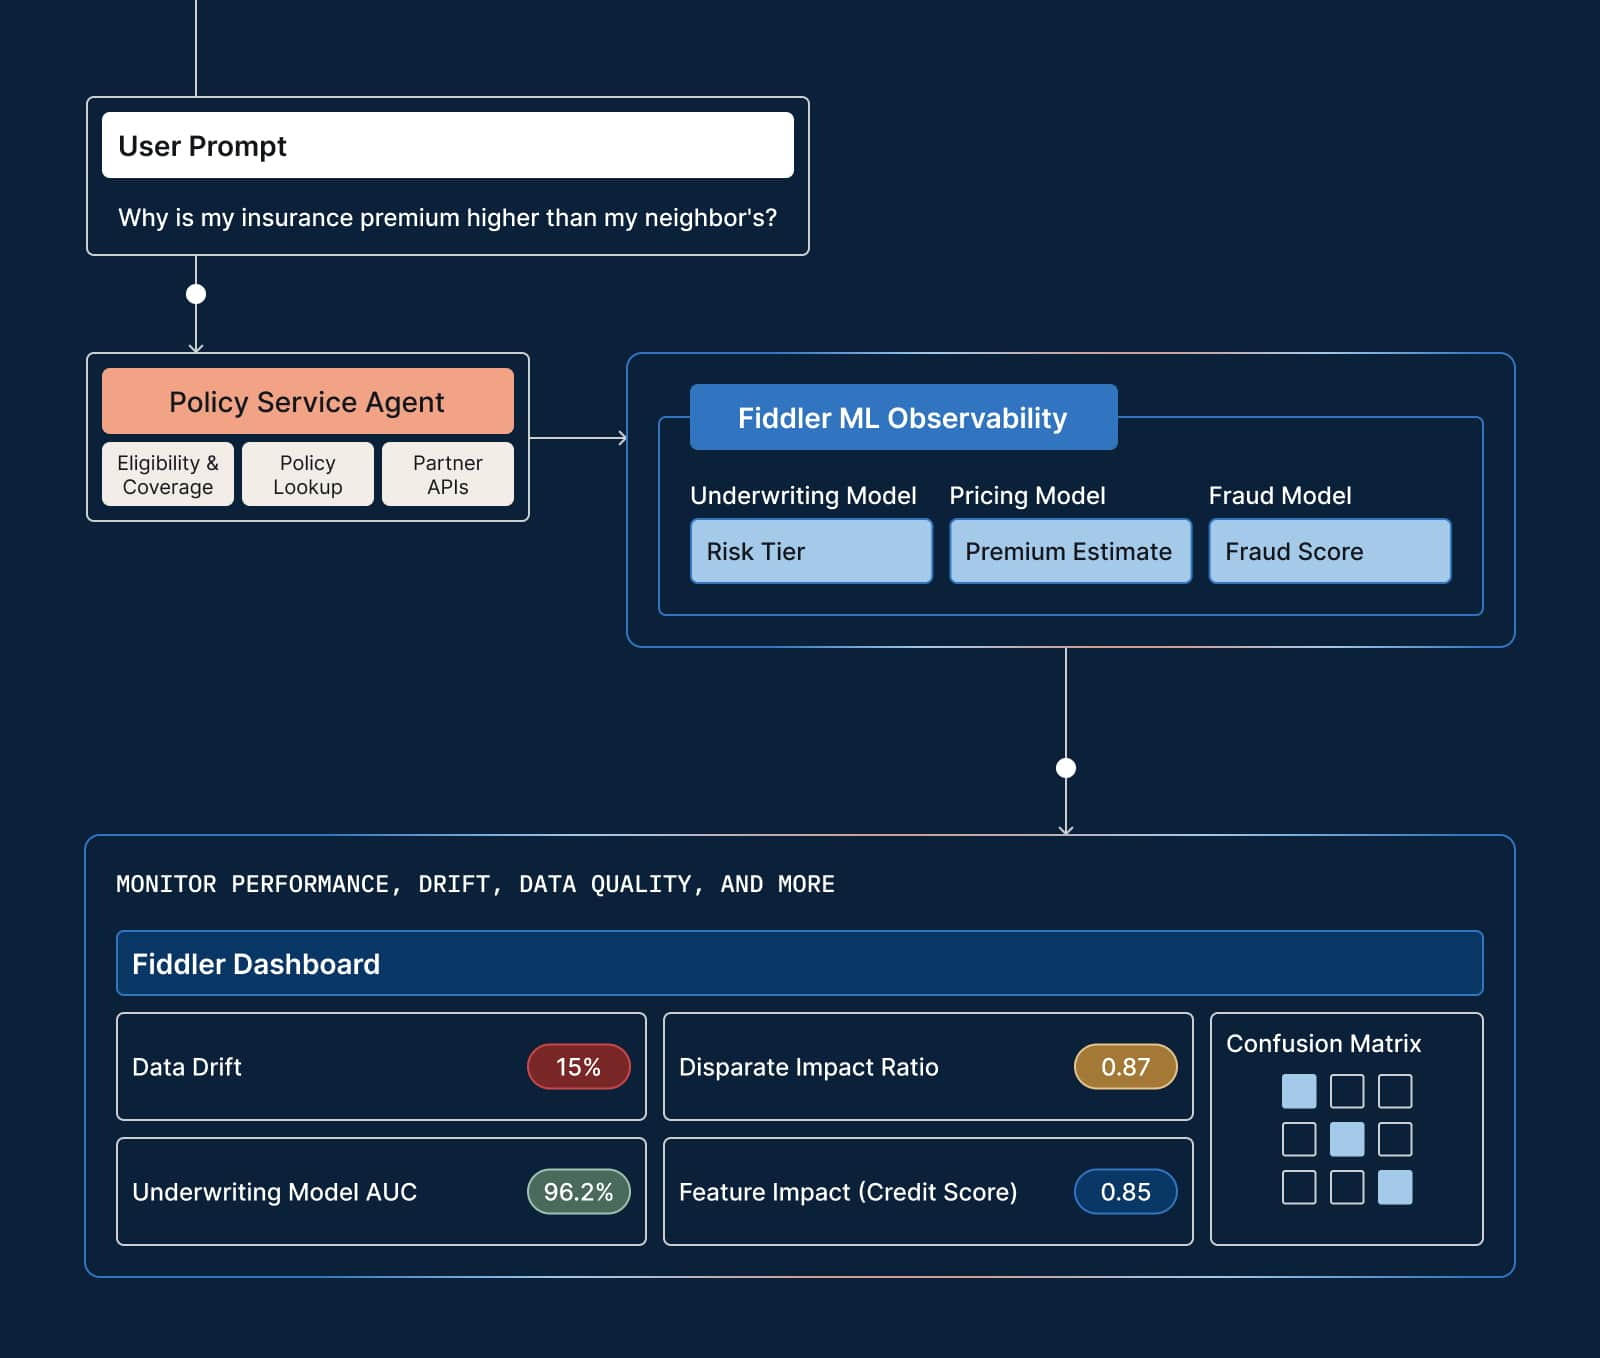The width and height of the screenshot is (1600, 1358).
Task: Open the Fraud Score chip
Action: pos(1328,551)
